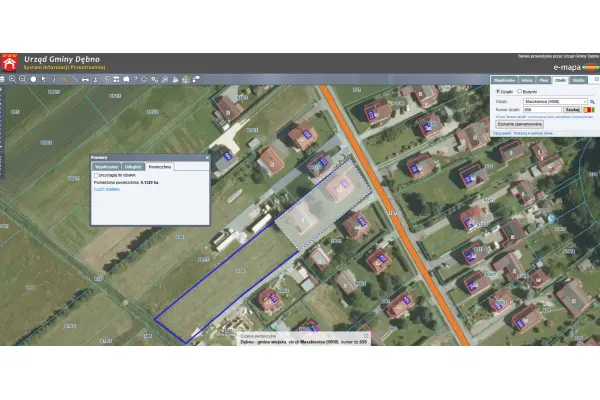The image size is (600, 400).
Task: Click the e-mapa logo
Action: pyautogui.click(x=576, y=67)
